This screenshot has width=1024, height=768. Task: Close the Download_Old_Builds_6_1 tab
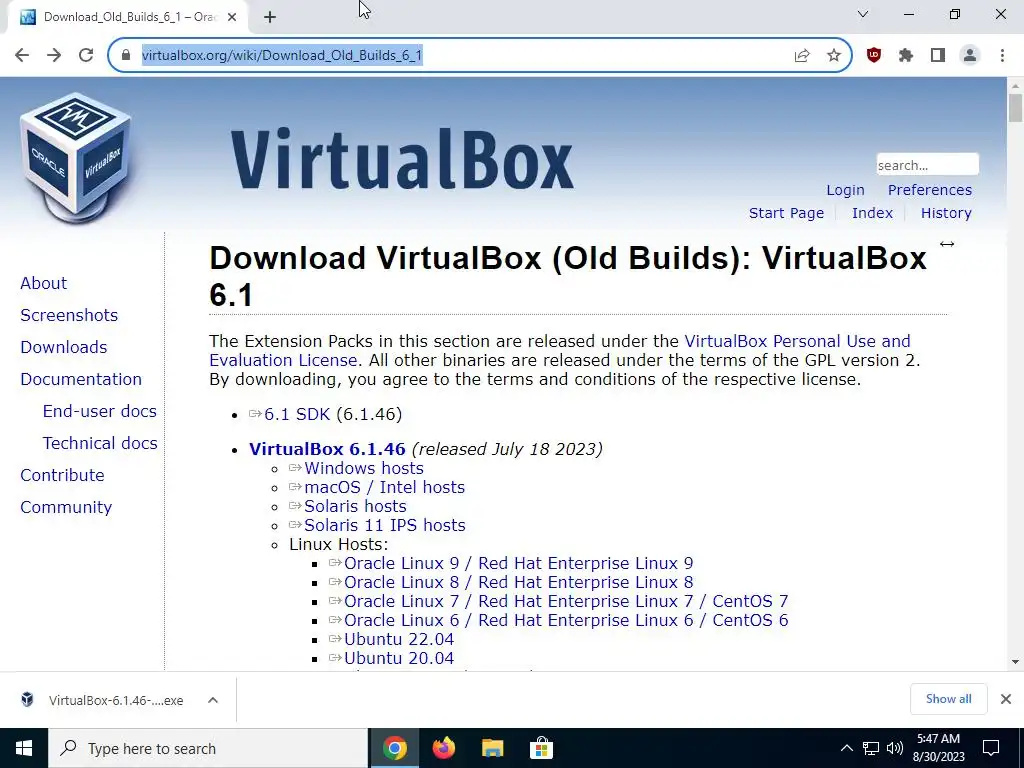click(232, 17)
